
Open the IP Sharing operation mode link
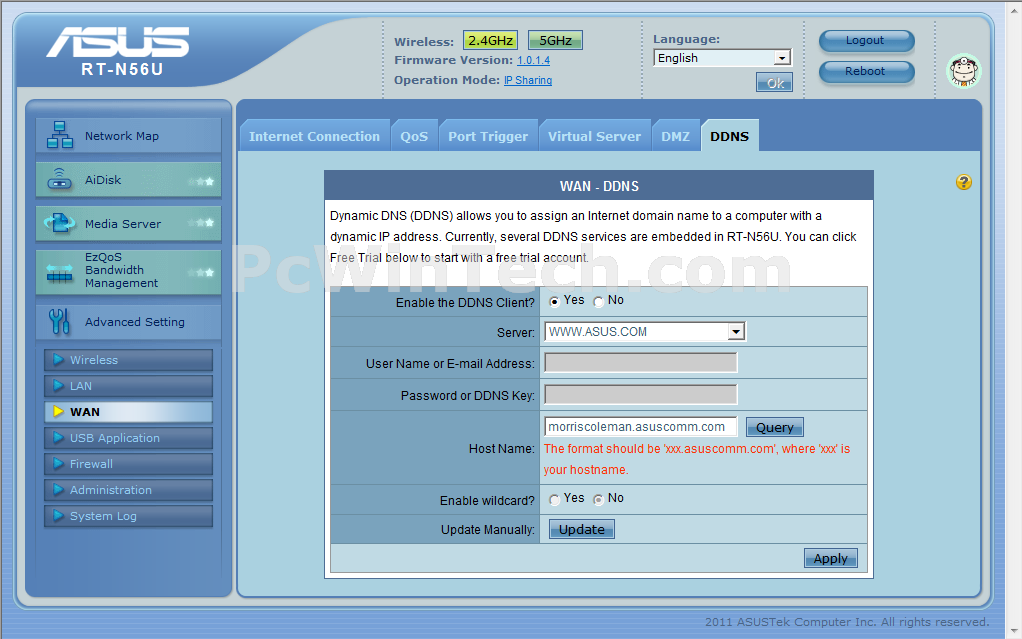click(528, 80)
